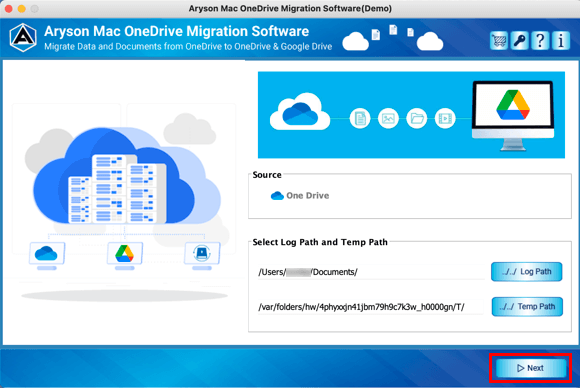Close the window with red button
This screenshot has width=580, height=388.
click(x=9, y=9)
